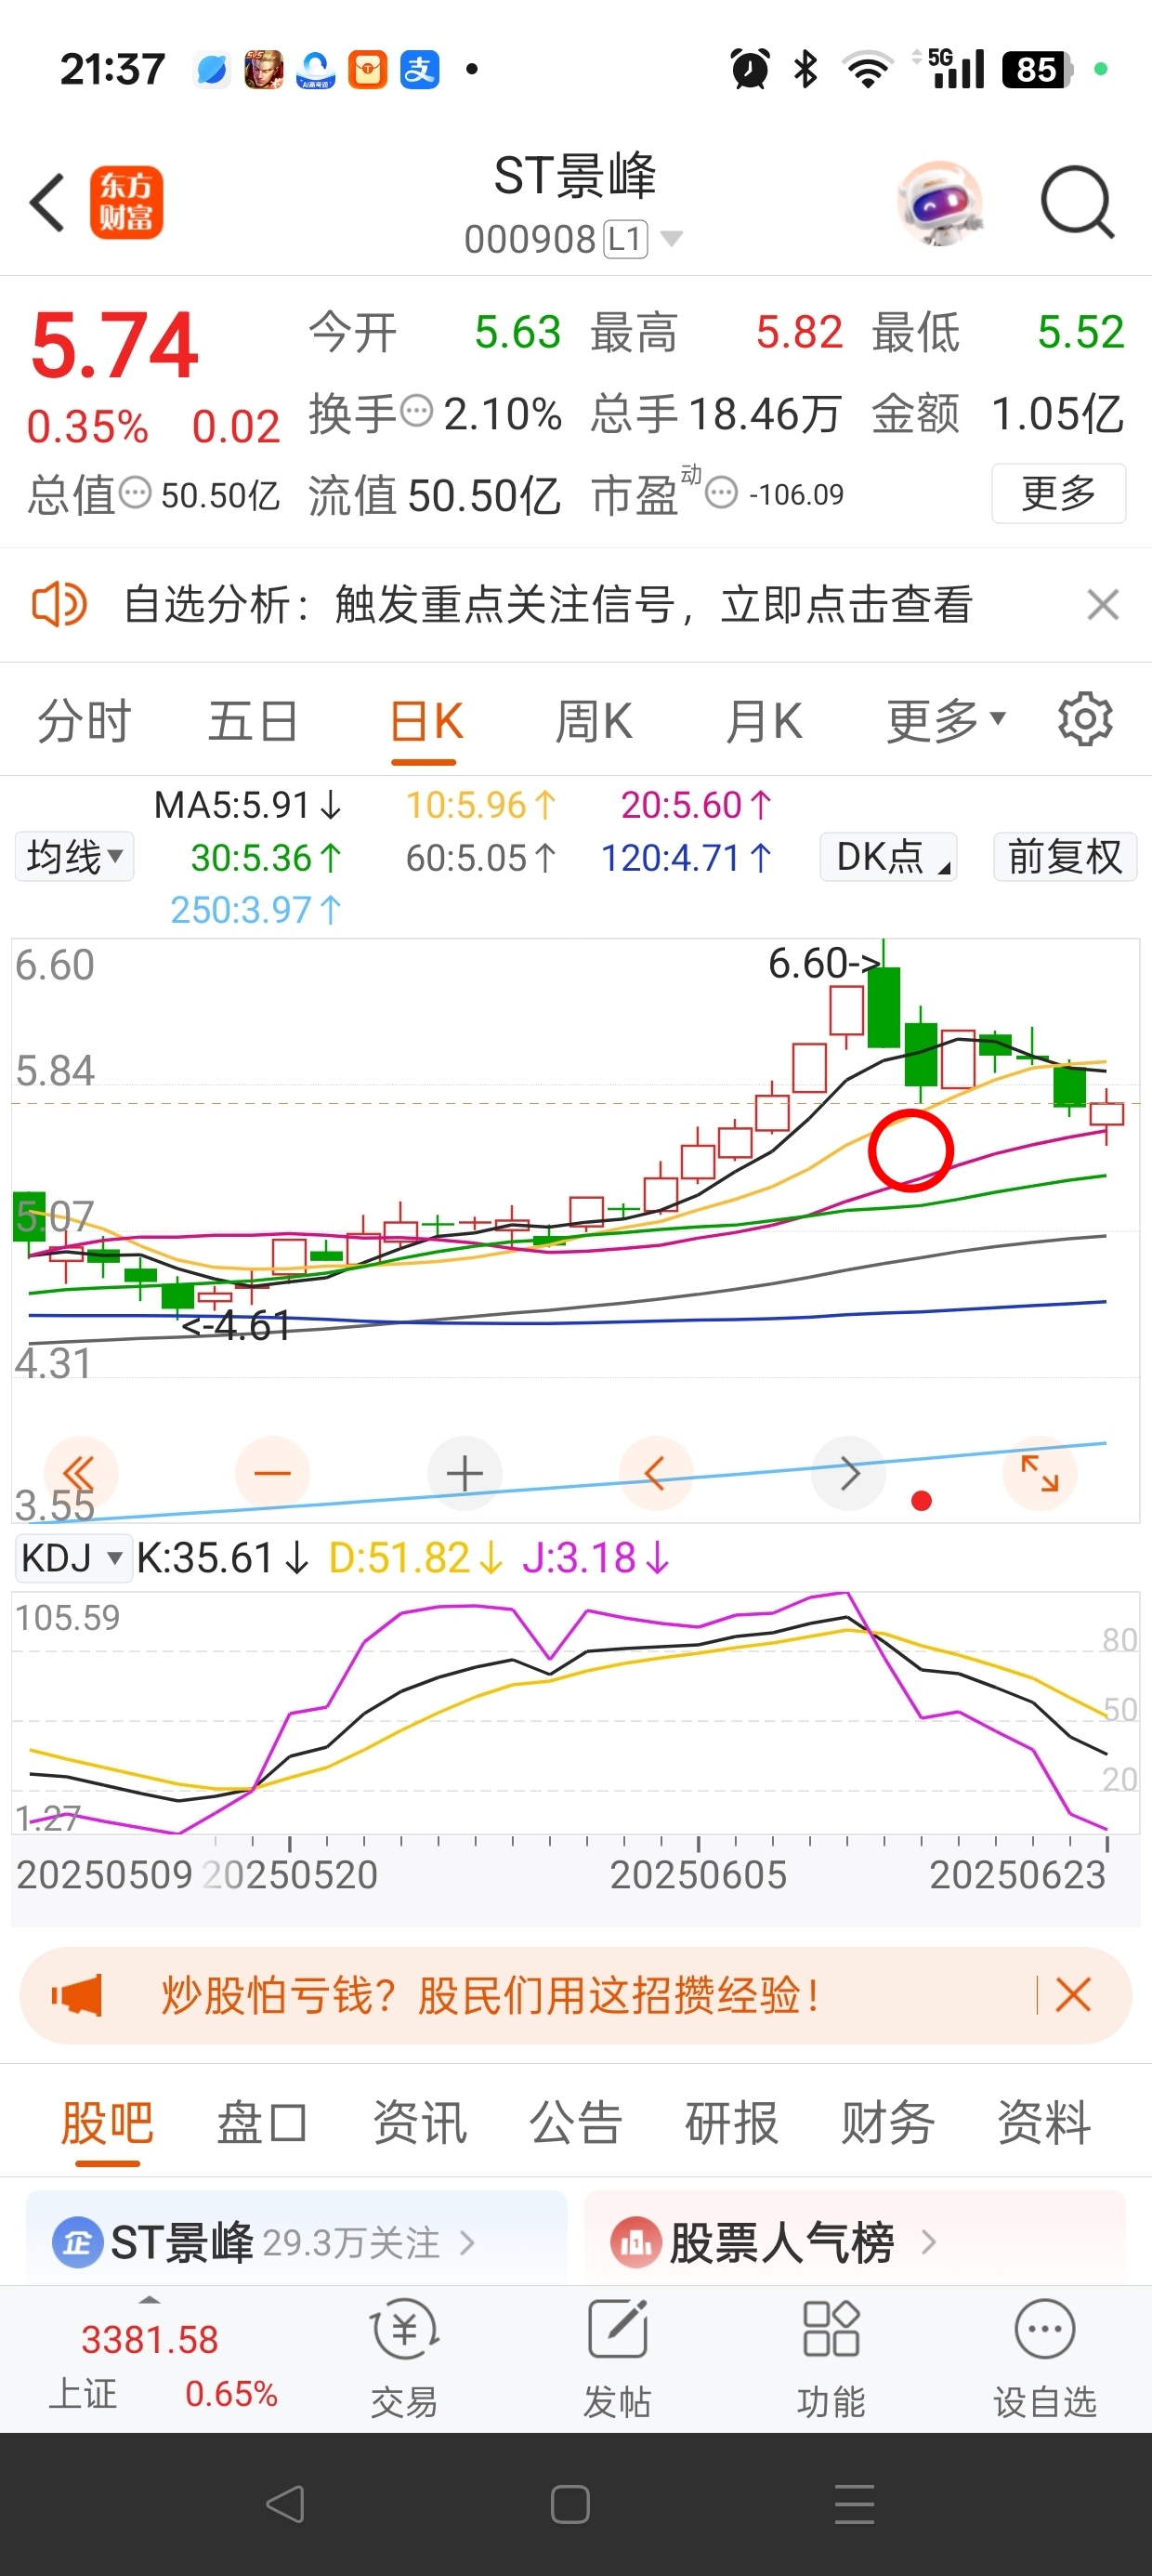The image size is (1152, 2576).
Task: Open the 自选分析 signal notice
Action: coord(547,604)
